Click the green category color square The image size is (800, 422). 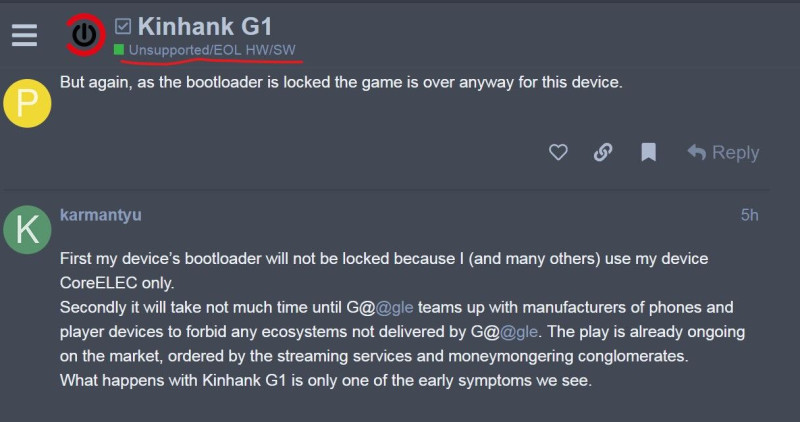pos(119,49)
